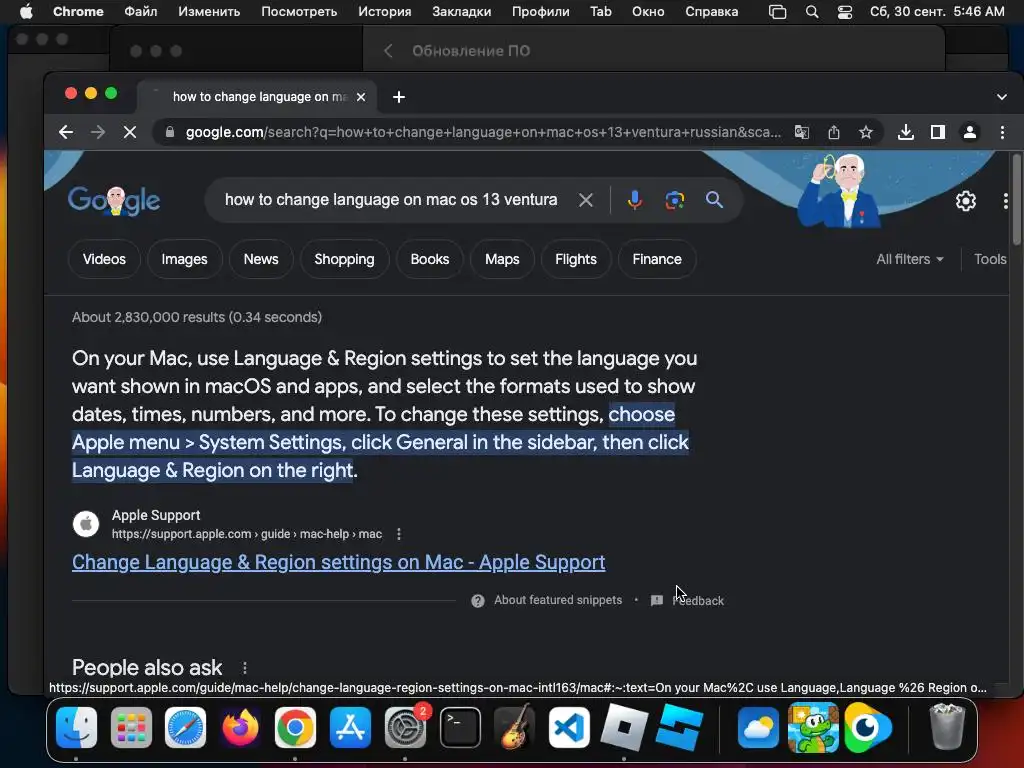Click the blue magnifier search button
1024x768 pixels.
(x=714, y=200)
